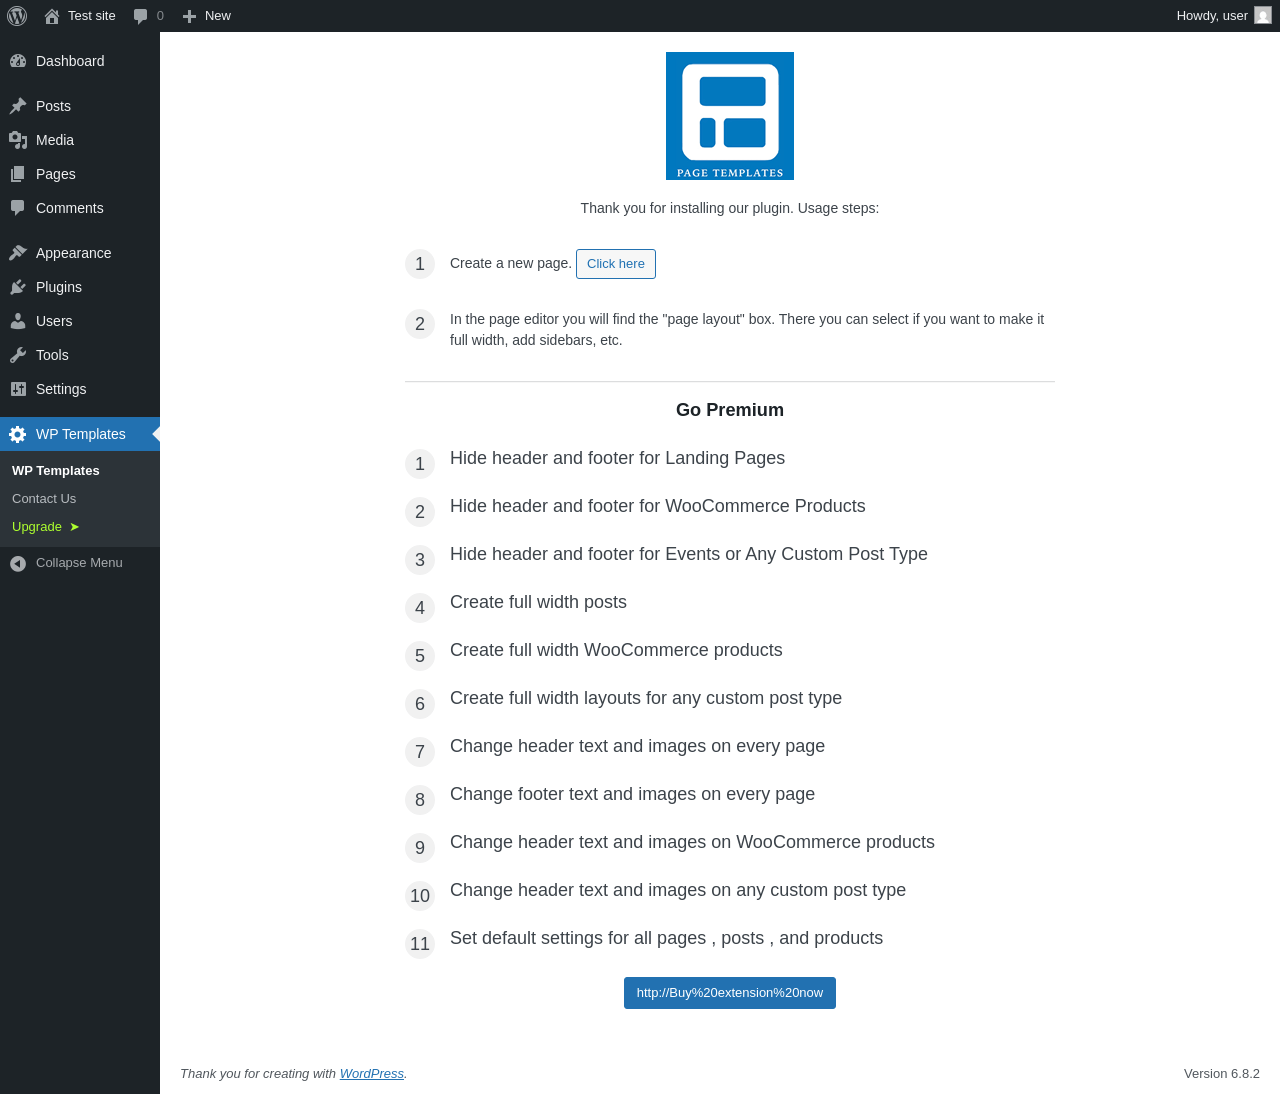This screenshot has height=1094, width=1280.
Task: Click 'Change header text and images on every page'
Action: (x=637, y=746)
